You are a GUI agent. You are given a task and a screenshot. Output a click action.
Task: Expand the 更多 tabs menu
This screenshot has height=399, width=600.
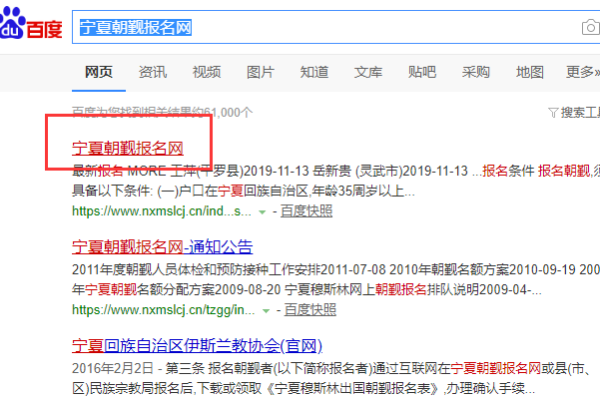pyautogui.click(x=583, y=72)
